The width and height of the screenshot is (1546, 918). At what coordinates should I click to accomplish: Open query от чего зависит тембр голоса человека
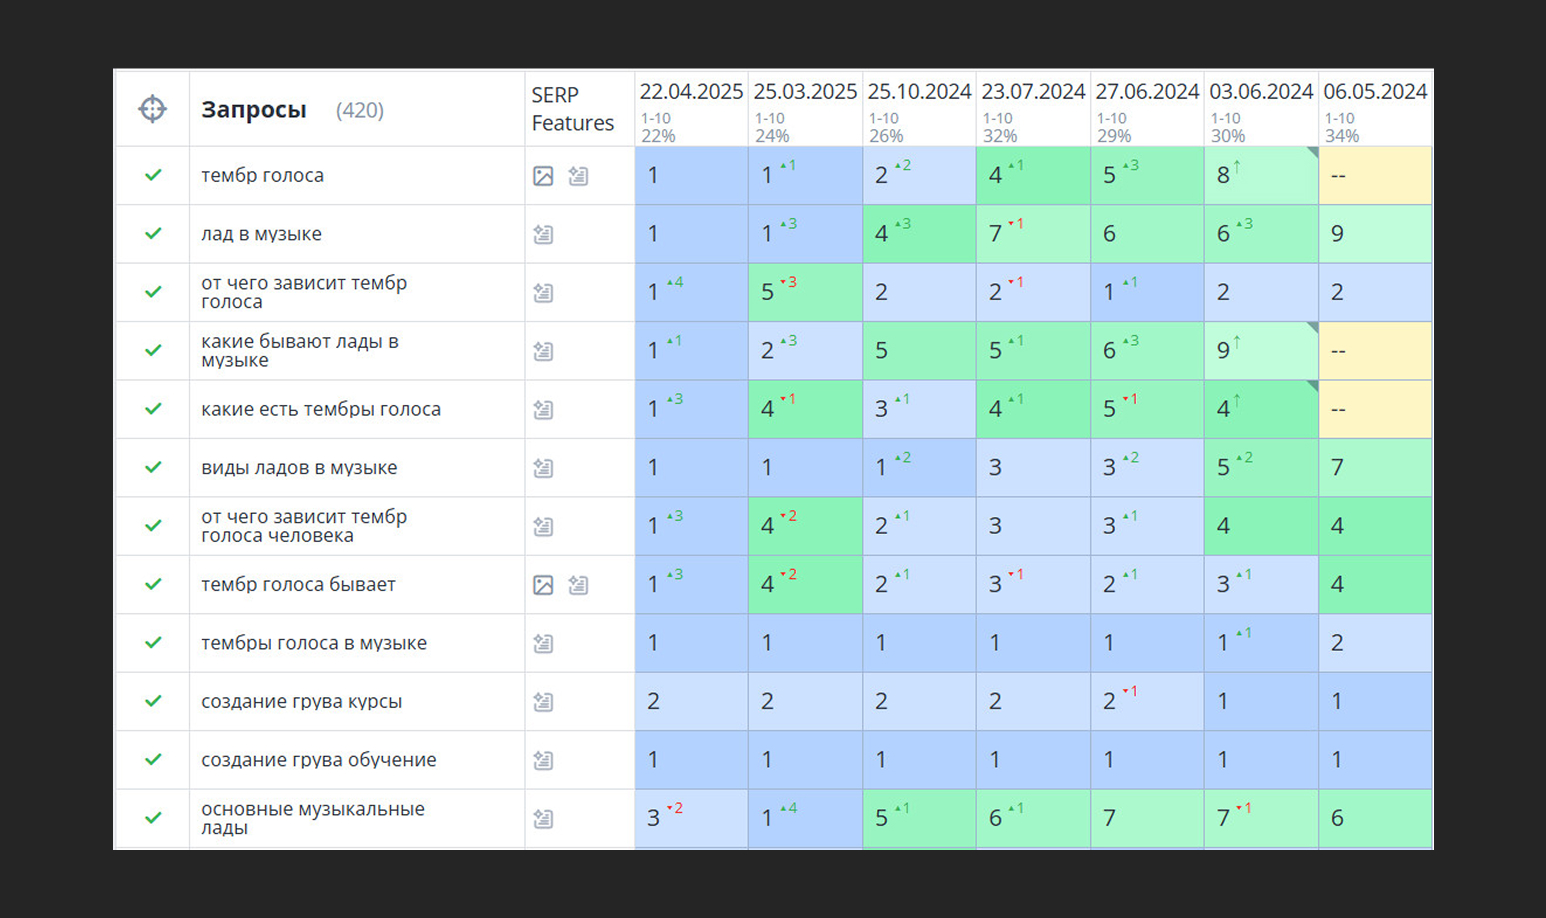pyautogui.click(x=304, y=526)
